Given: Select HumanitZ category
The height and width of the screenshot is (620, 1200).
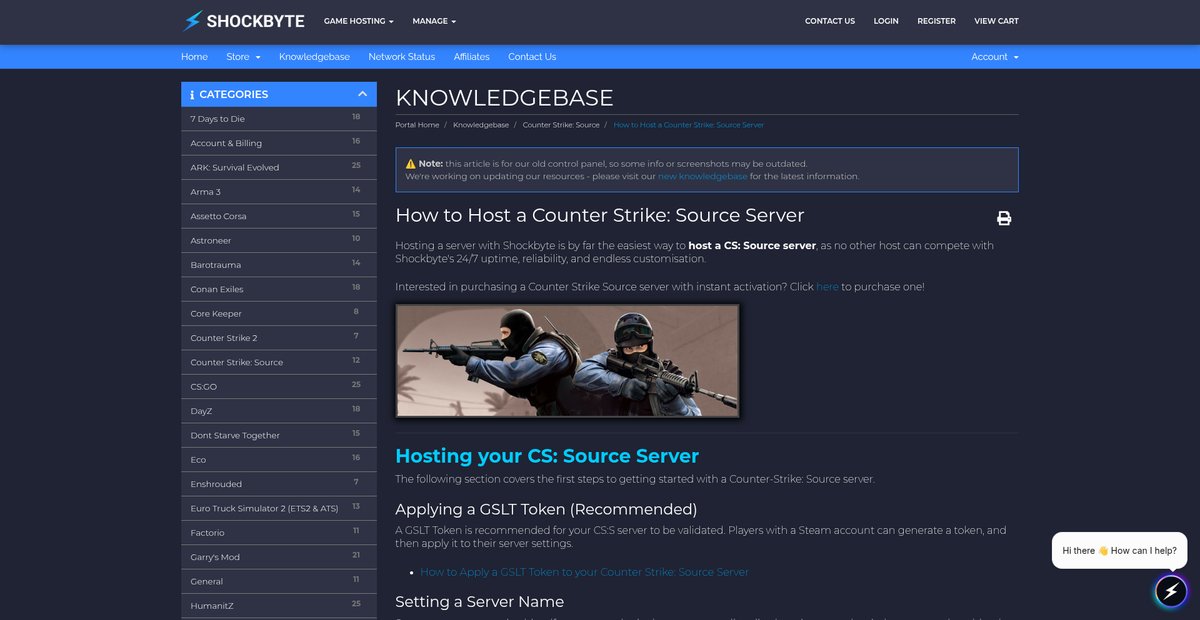Looking at the screenshot, I should point(279,605).
